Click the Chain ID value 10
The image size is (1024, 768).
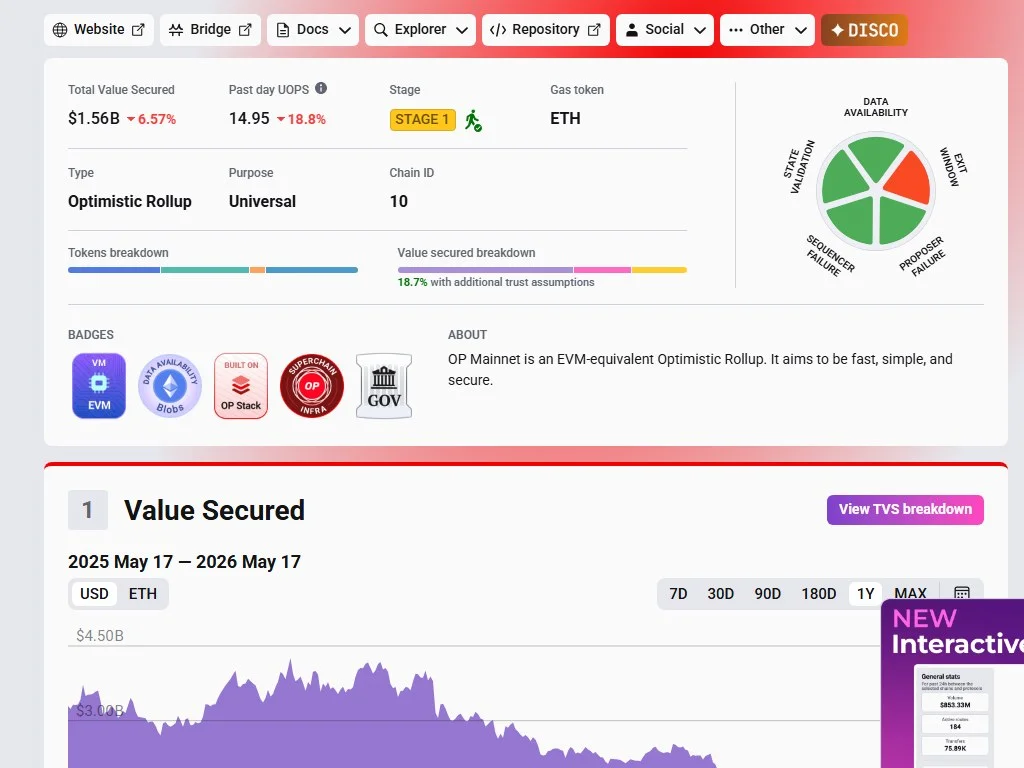tap(398, 201)
